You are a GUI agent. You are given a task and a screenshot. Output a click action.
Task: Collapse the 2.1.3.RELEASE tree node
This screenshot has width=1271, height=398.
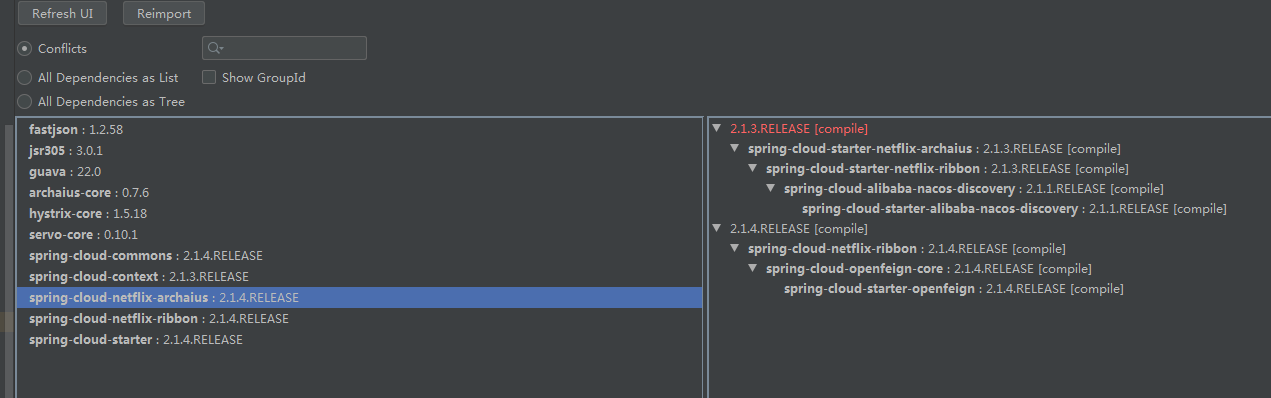717,128
